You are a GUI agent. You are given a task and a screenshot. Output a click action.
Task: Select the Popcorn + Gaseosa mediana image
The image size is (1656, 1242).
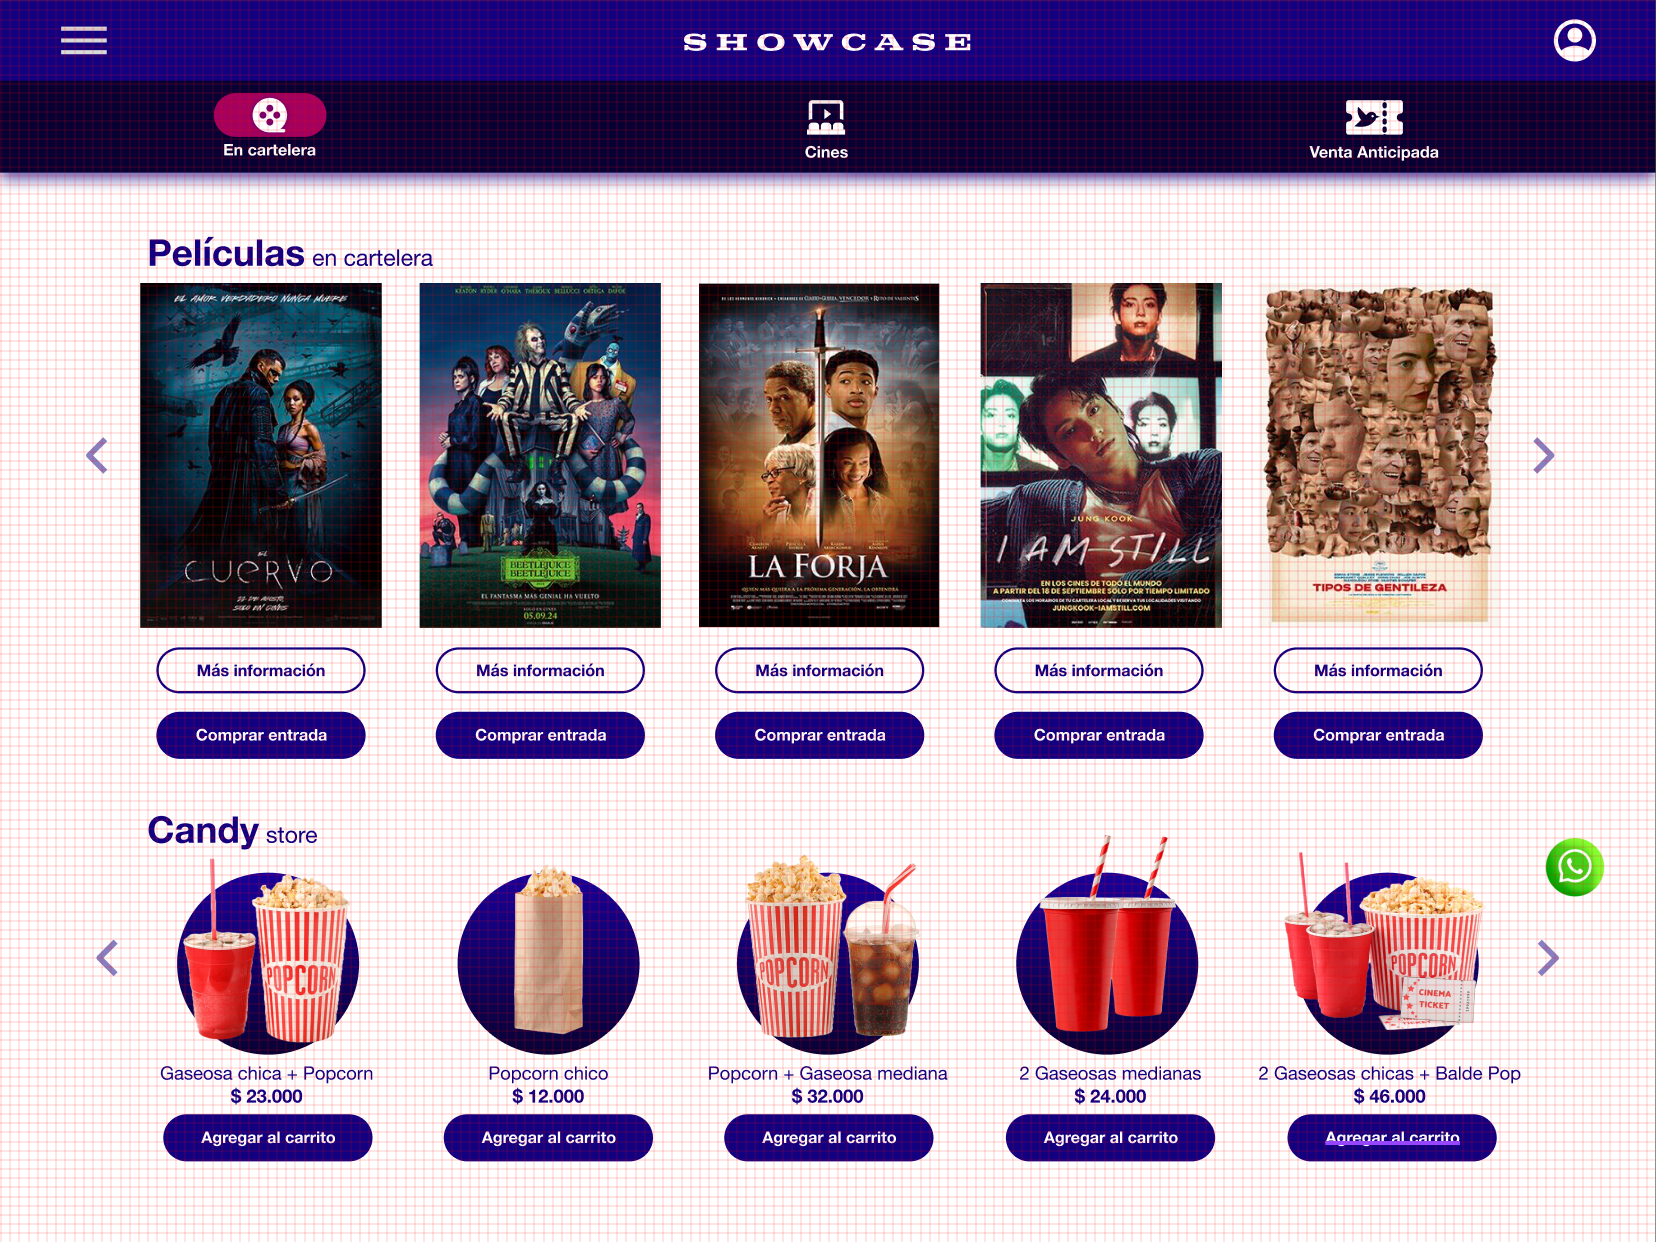tap(828, 955)
